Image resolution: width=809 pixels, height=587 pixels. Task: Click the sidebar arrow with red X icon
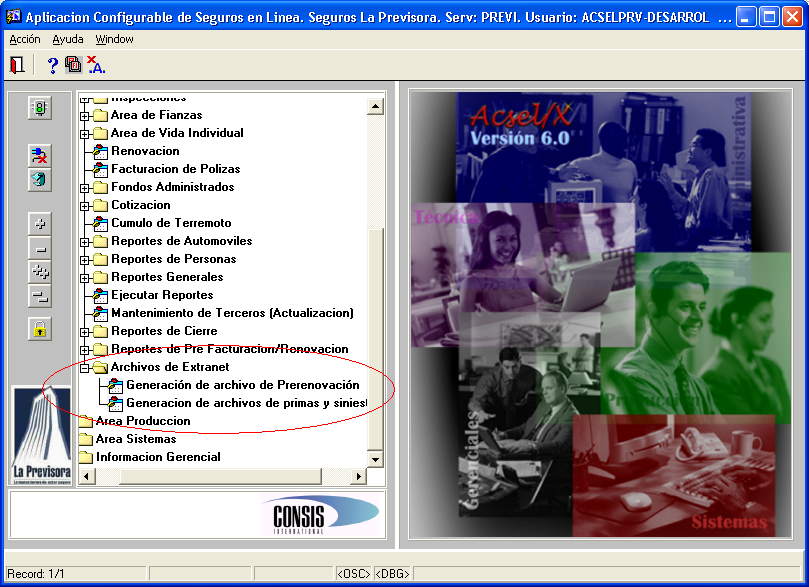point(40,156)
